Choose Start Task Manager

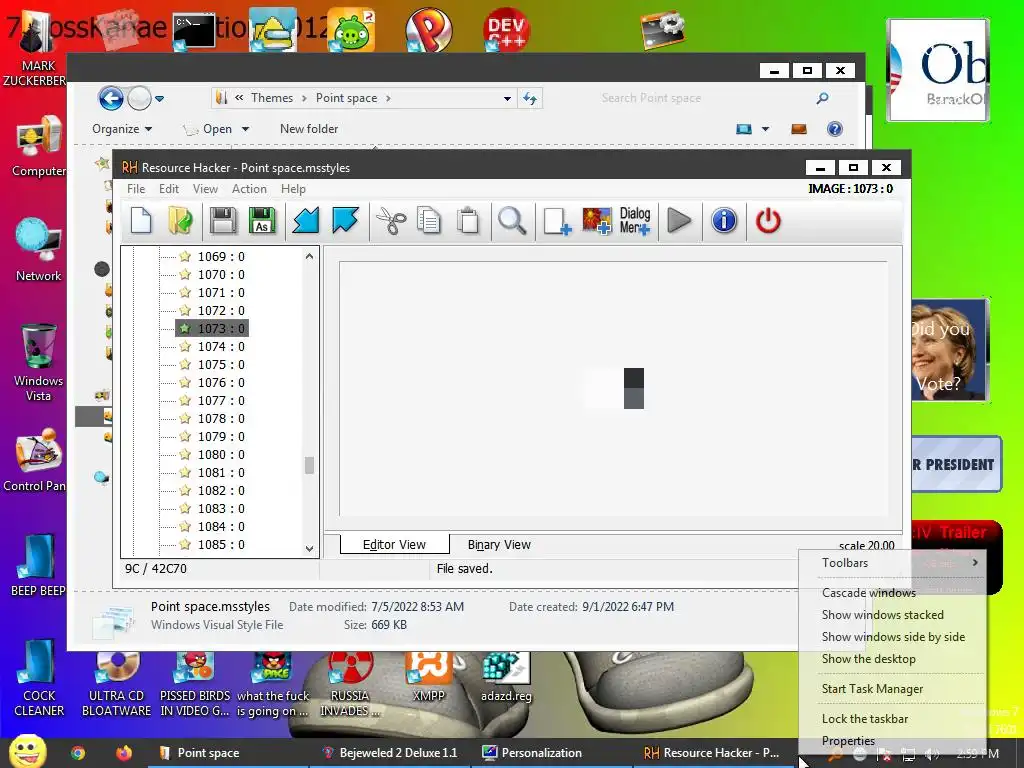[x=872, y=689]
